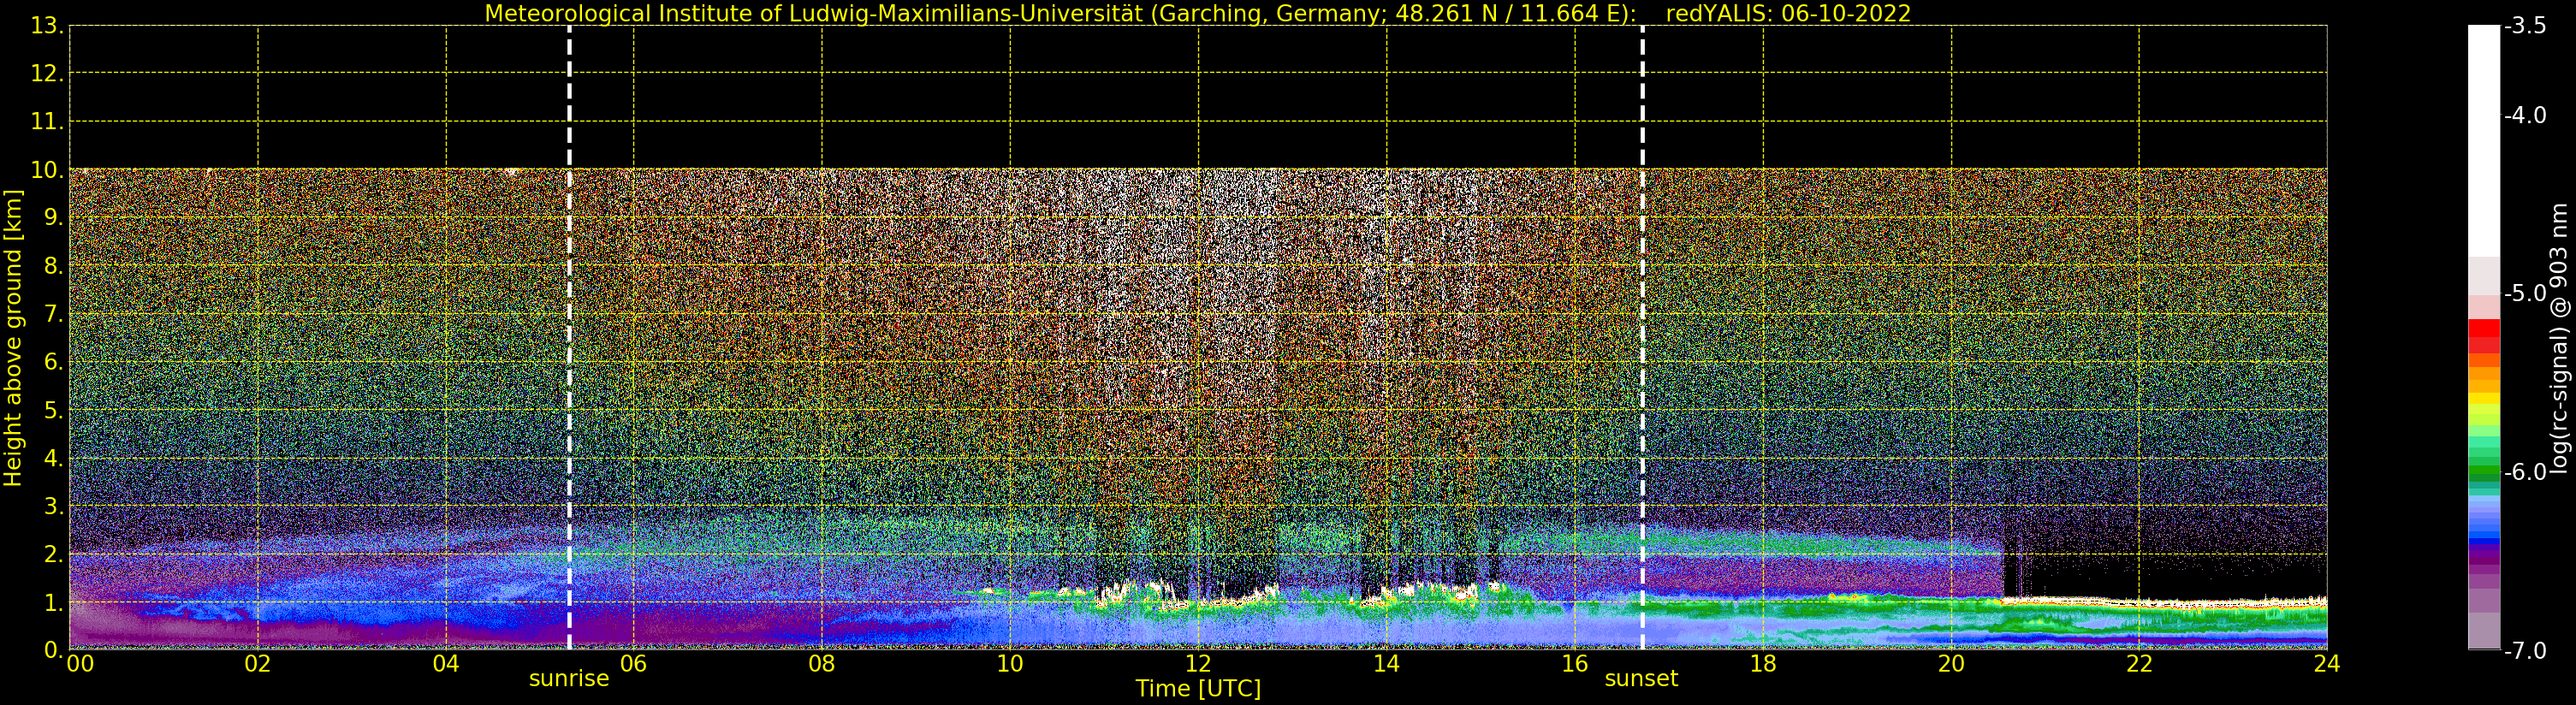
Task: Click the yellow band of the colorbar
Action: point(2484,398)
